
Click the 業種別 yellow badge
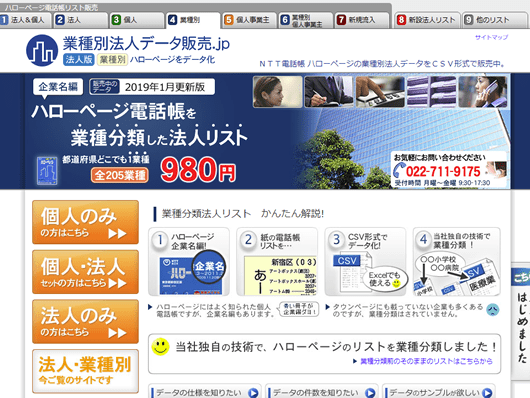coord(112,60)
